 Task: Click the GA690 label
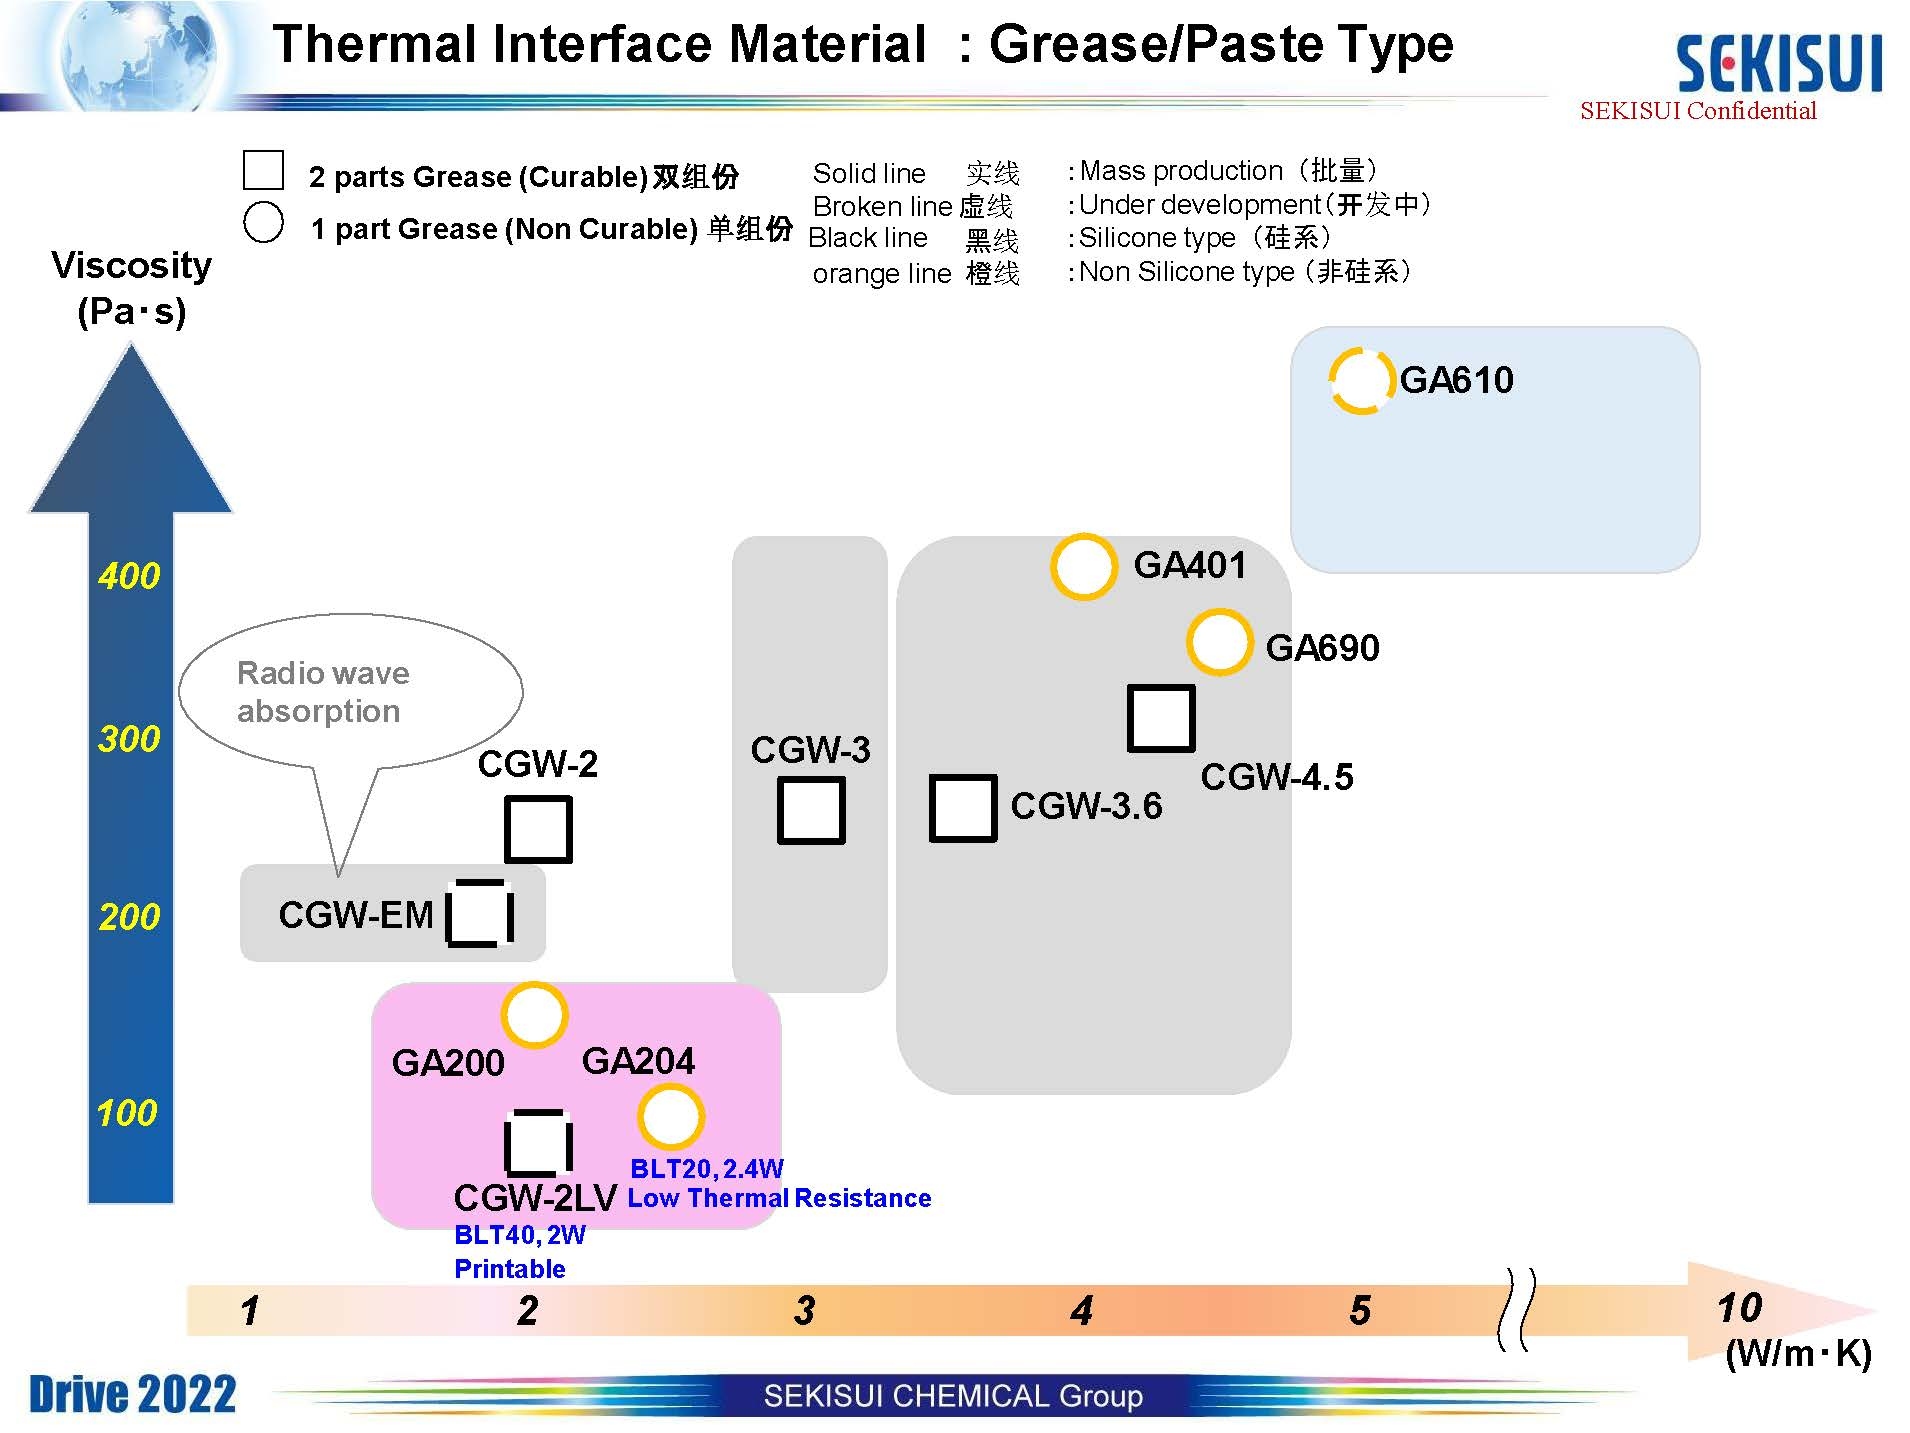click(1323, 648)
